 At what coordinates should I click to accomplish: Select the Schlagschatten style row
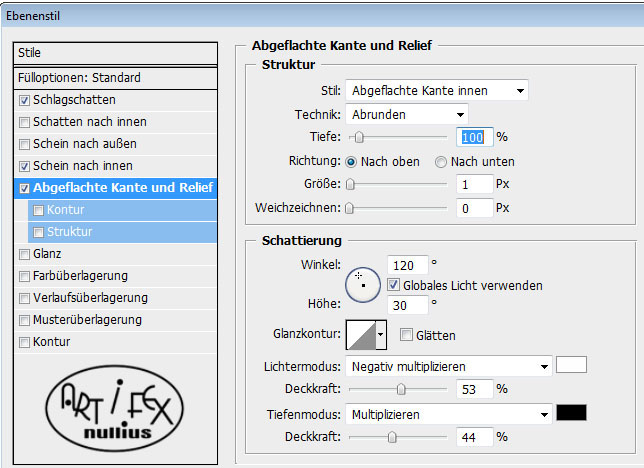115,100
